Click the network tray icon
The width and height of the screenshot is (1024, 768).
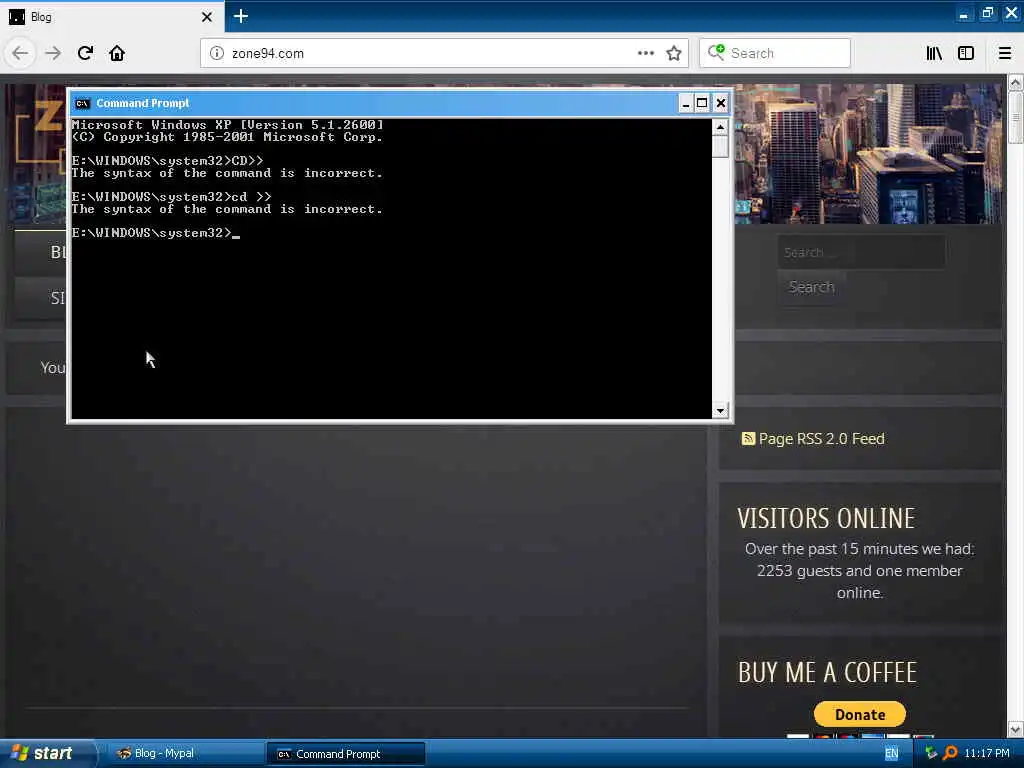931,754
